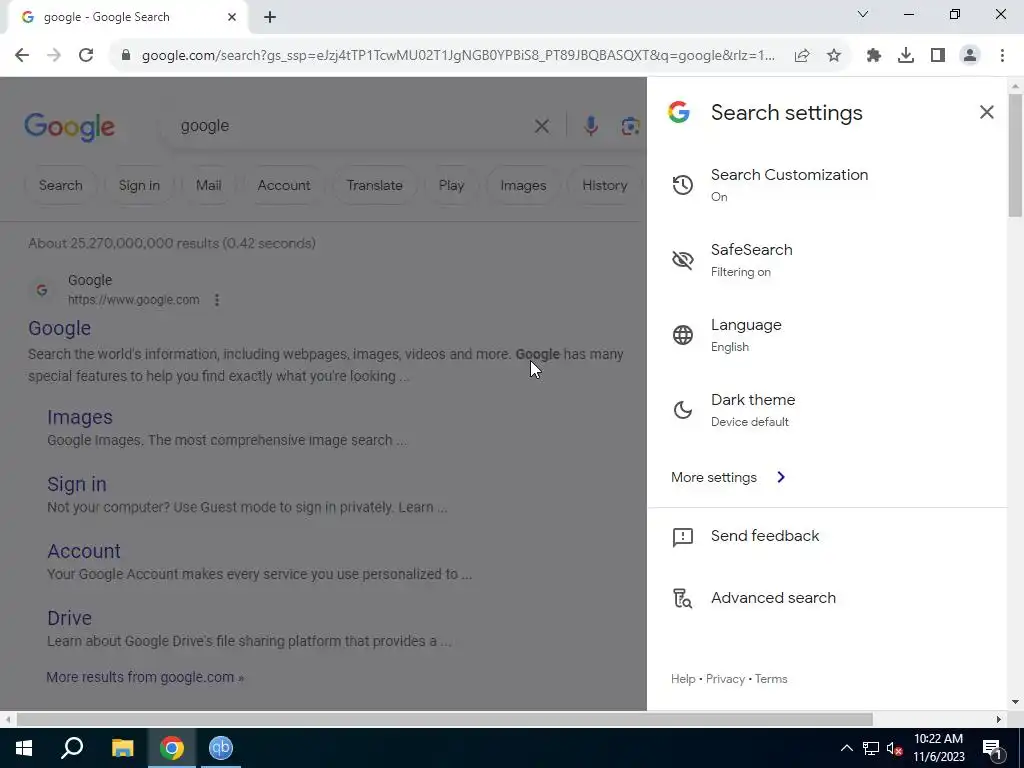This screenshot has height=768, width=1024.
Task: Open Language setting globe icon
Action: [682, 335]
